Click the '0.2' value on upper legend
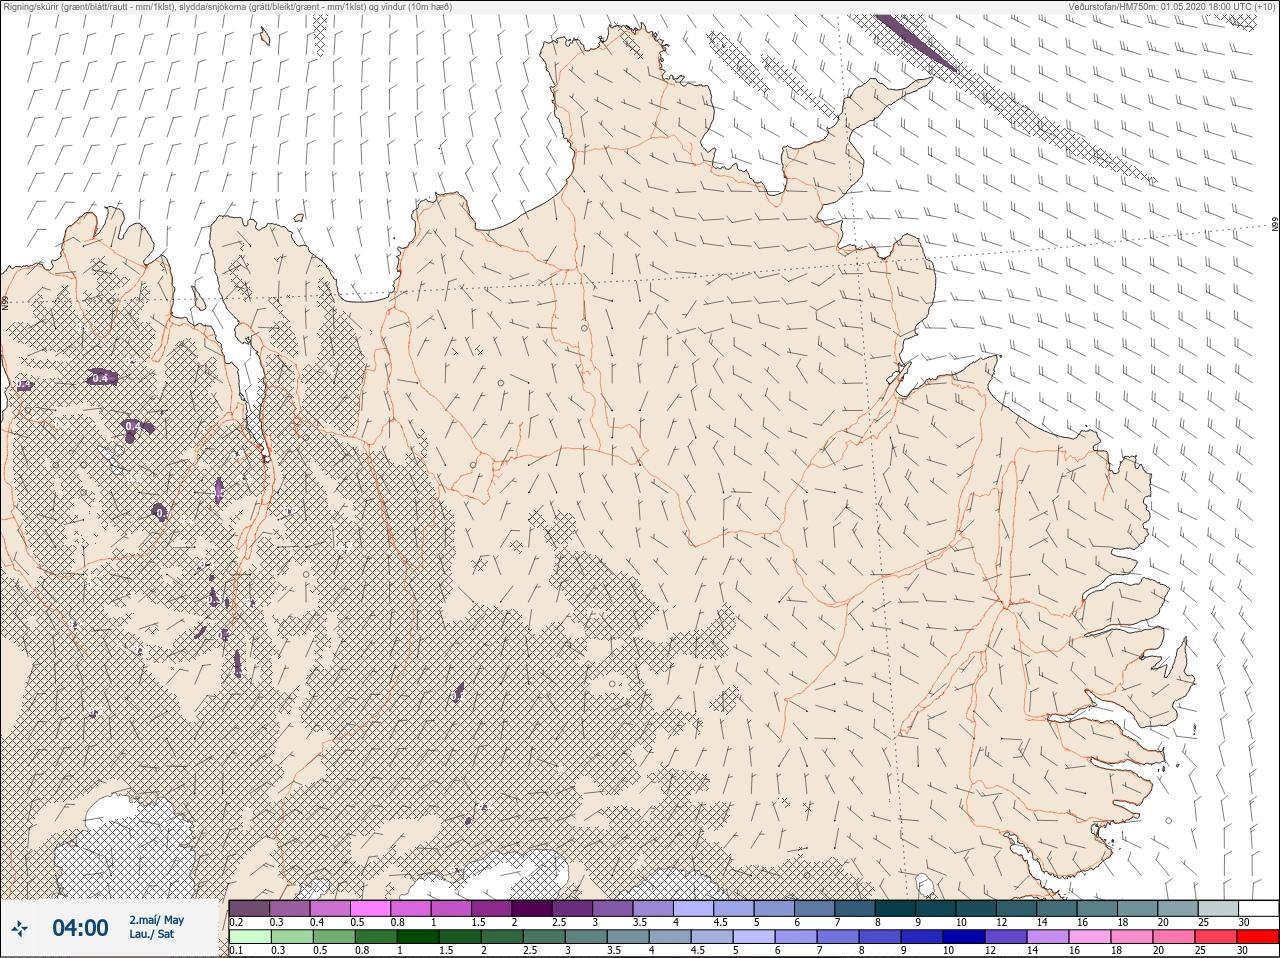The image size is (1280, 958). (236, 922)
